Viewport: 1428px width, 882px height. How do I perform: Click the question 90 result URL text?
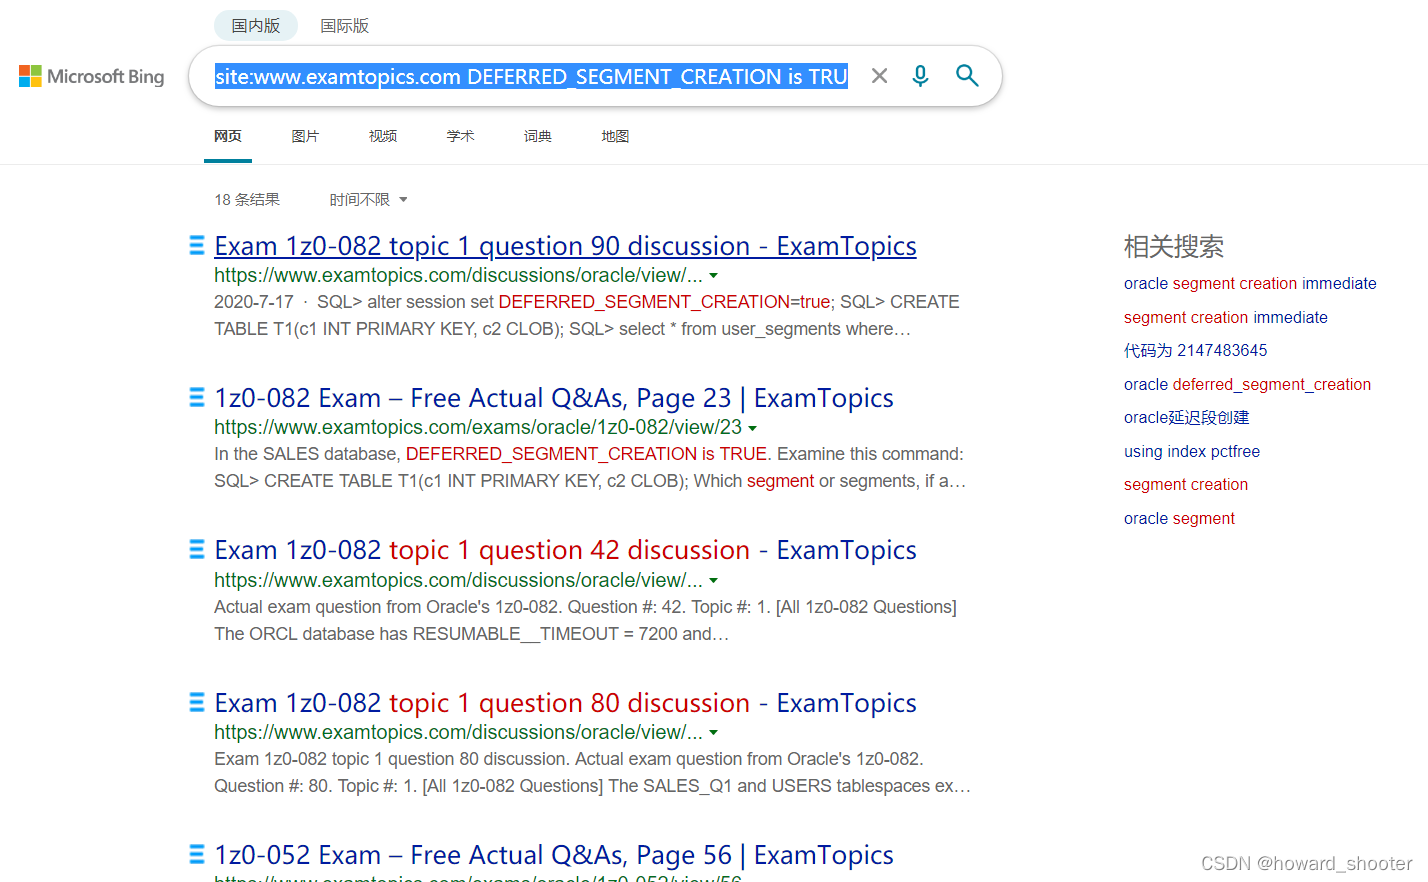[458, 275]
